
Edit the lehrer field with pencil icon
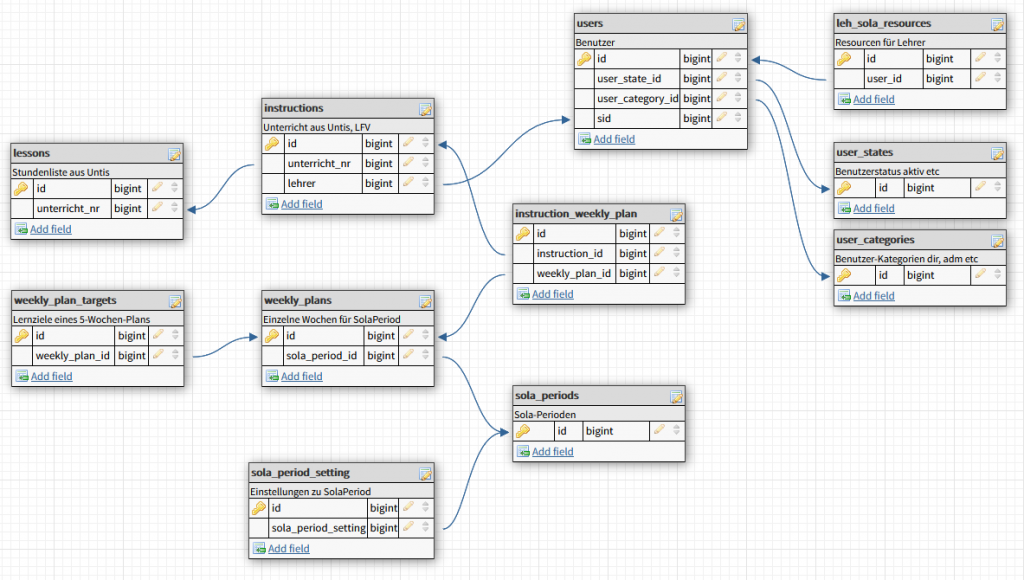408,184
